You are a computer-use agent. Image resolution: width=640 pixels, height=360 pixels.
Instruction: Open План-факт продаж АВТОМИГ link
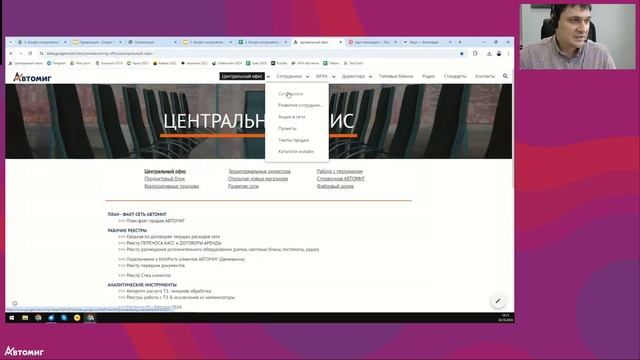click(156, 221)
